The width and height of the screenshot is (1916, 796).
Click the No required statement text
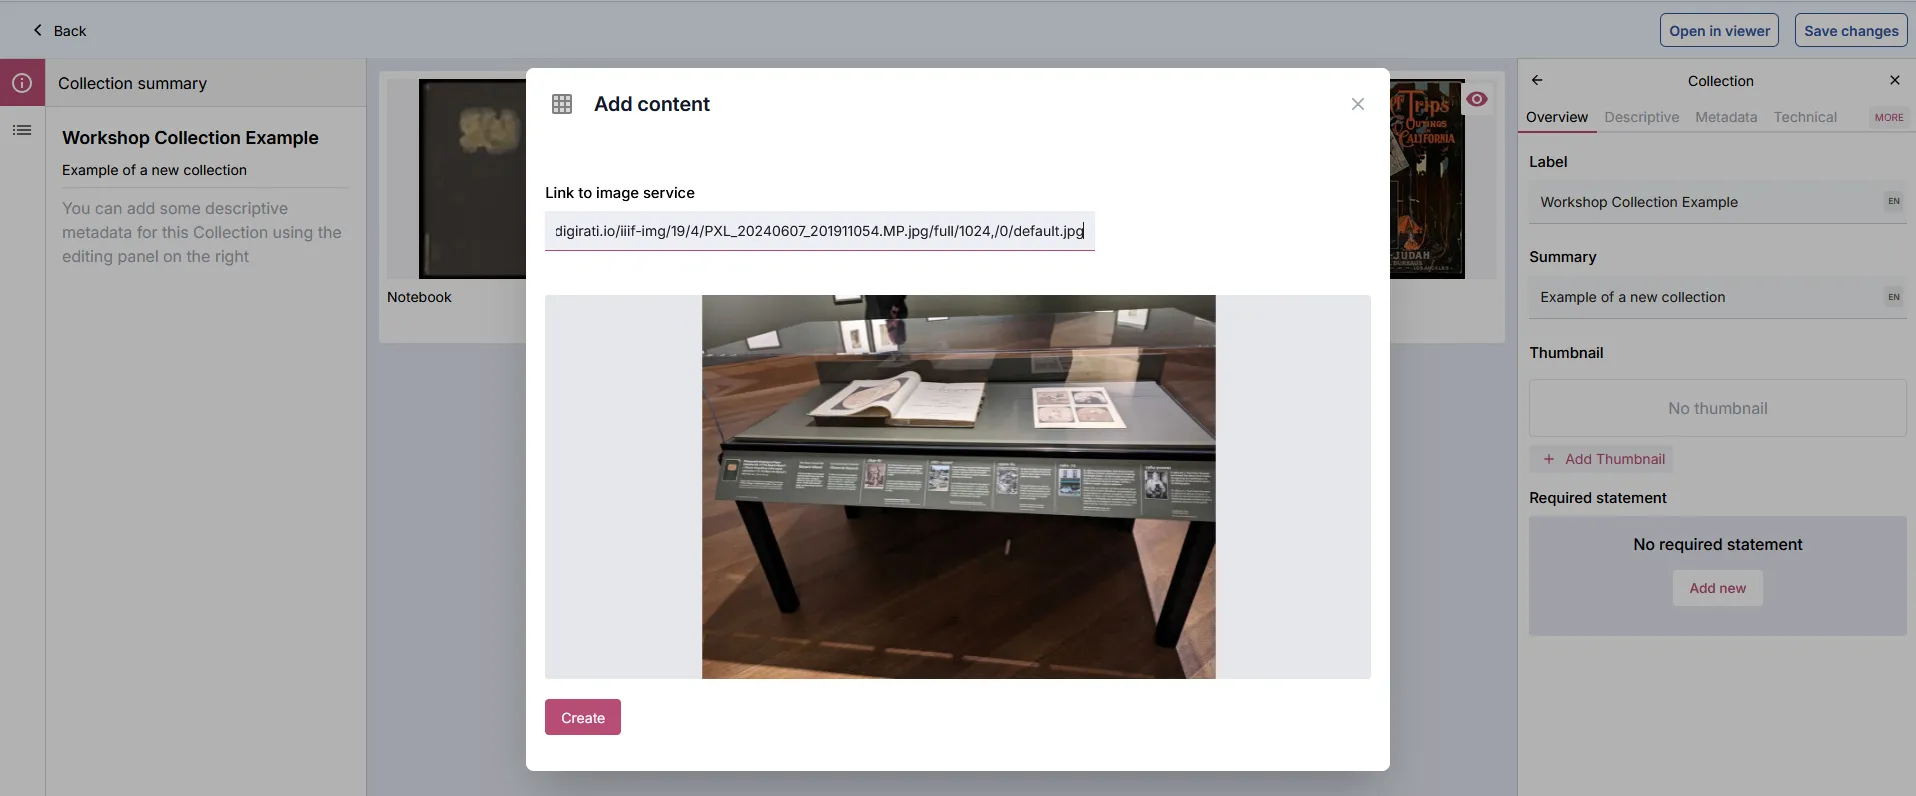click(1717, 544)
